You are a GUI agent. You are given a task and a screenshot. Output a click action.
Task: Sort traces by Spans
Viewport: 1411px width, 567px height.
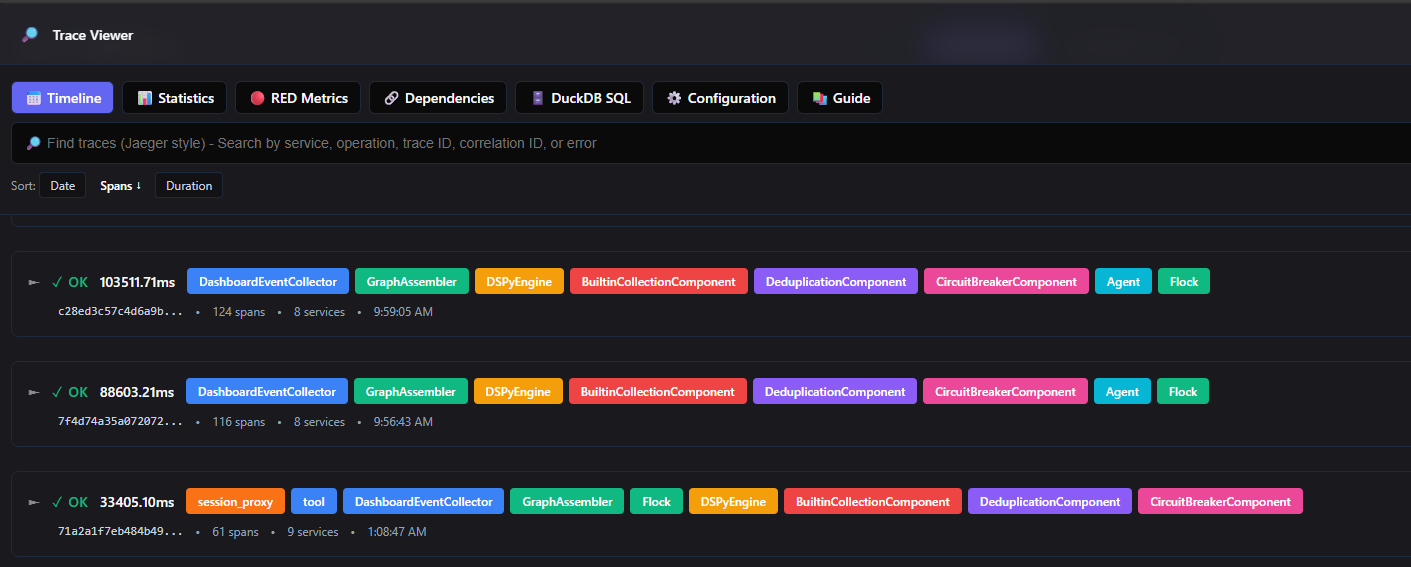120,186
